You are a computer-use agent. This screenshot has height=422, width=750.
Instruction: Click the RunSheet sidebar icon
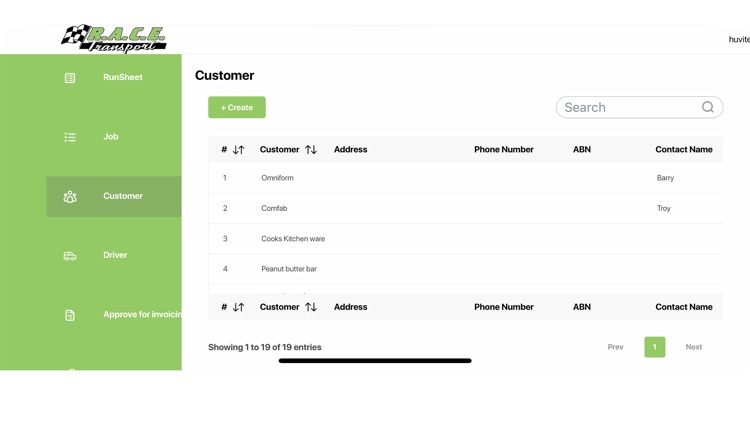pos(70,78)
